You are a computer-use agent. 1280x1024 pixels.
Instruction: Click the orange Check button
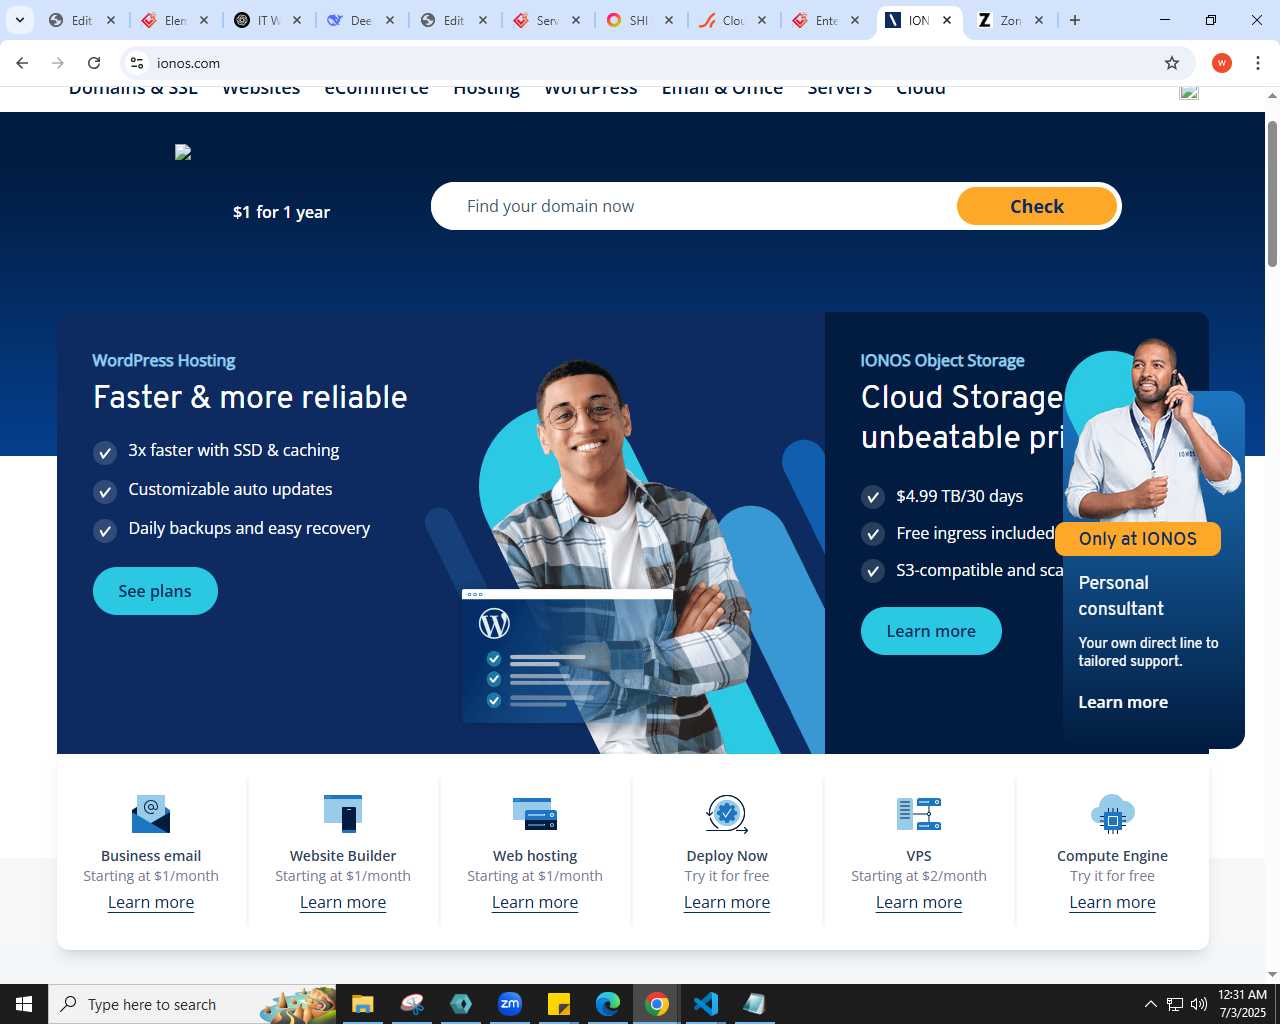(1037, 206)
